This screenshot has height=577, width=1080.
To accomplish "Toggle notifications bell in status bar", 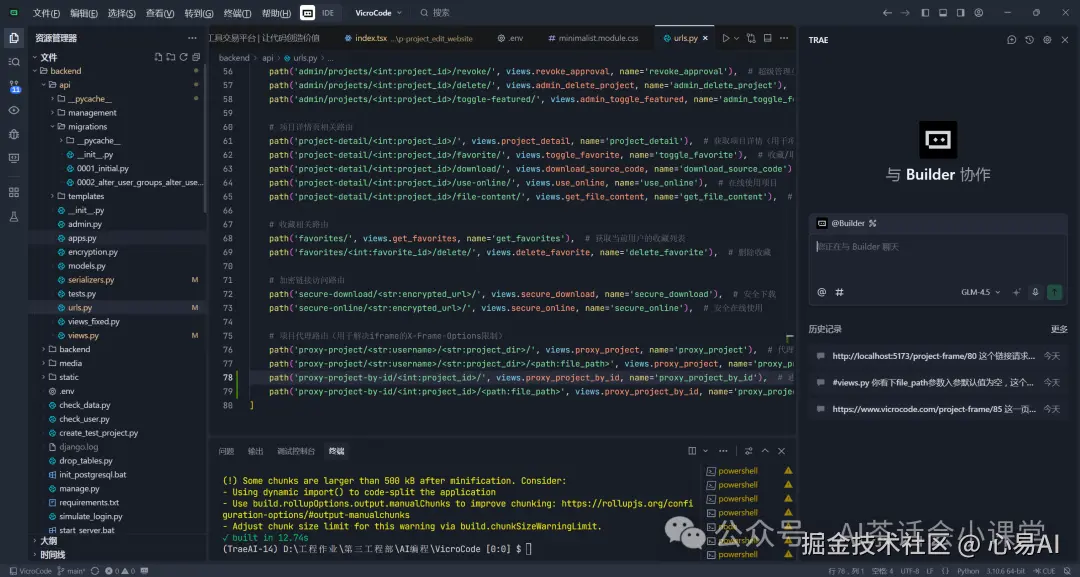I will [x=1067, y=571].
